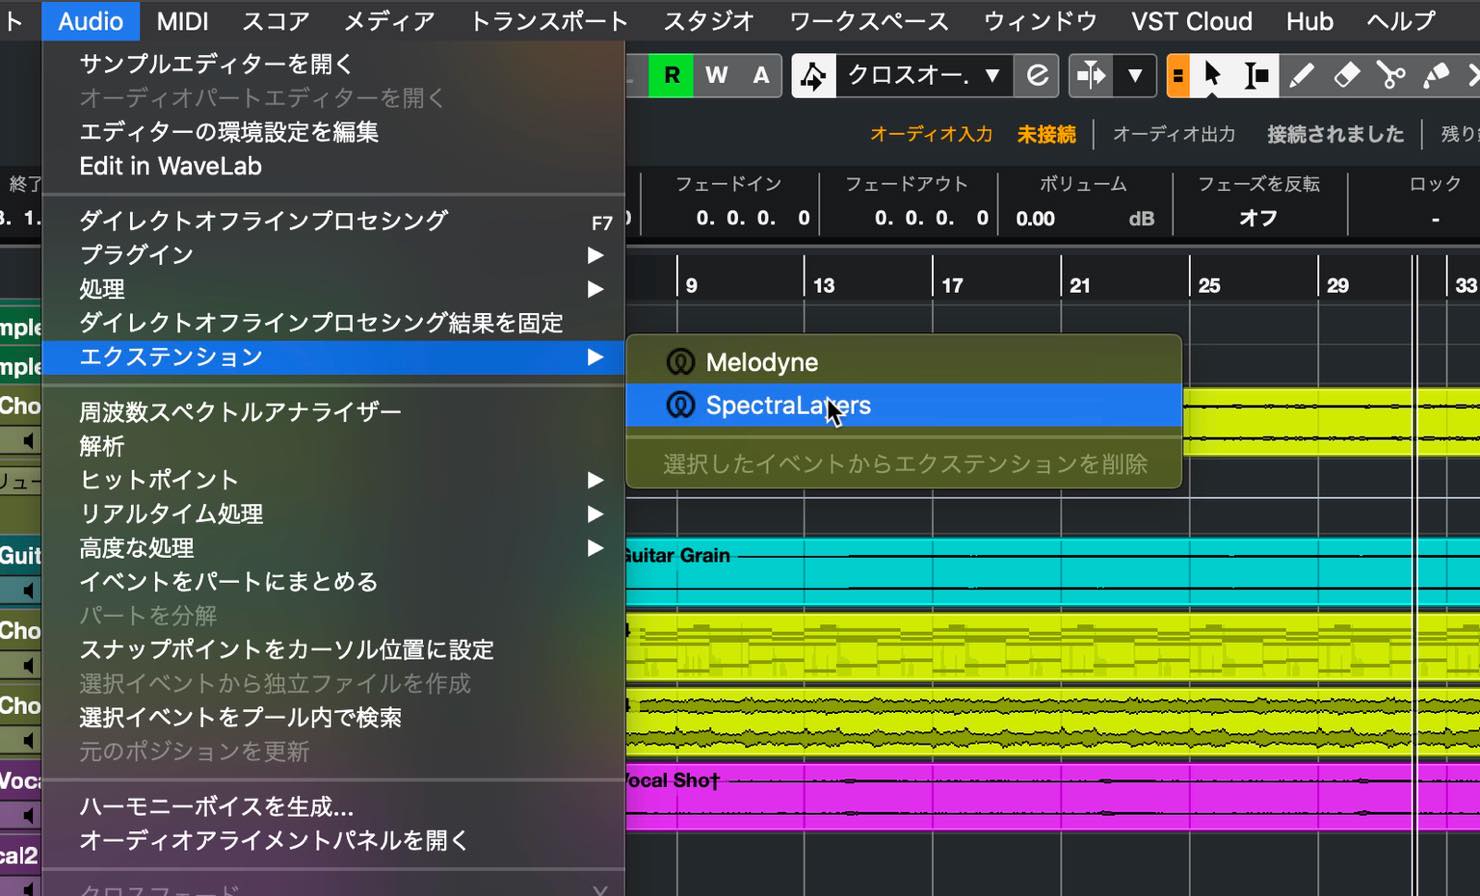Expand the プラグイン submenu
This screenshot has width=1480, height=896.
[x=334, y=255]
